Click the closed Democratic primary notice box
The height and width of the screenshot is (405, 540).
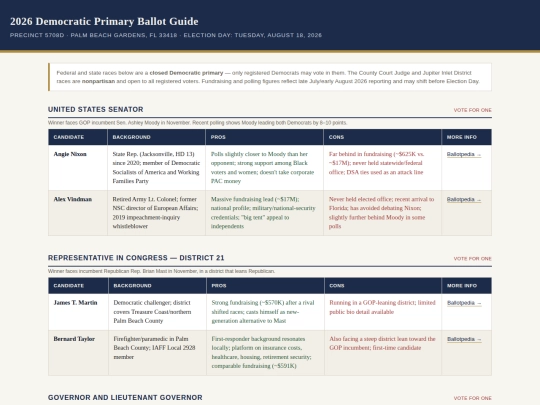tap(270, 77)
